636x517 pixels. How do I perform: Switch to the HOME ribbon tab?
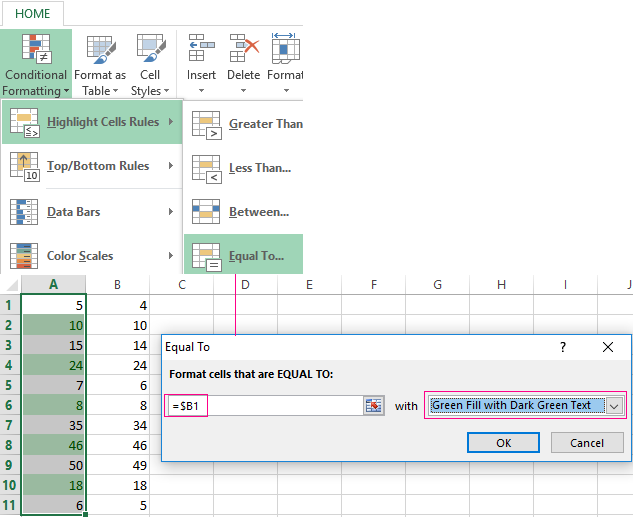click(x=31, y=13)
